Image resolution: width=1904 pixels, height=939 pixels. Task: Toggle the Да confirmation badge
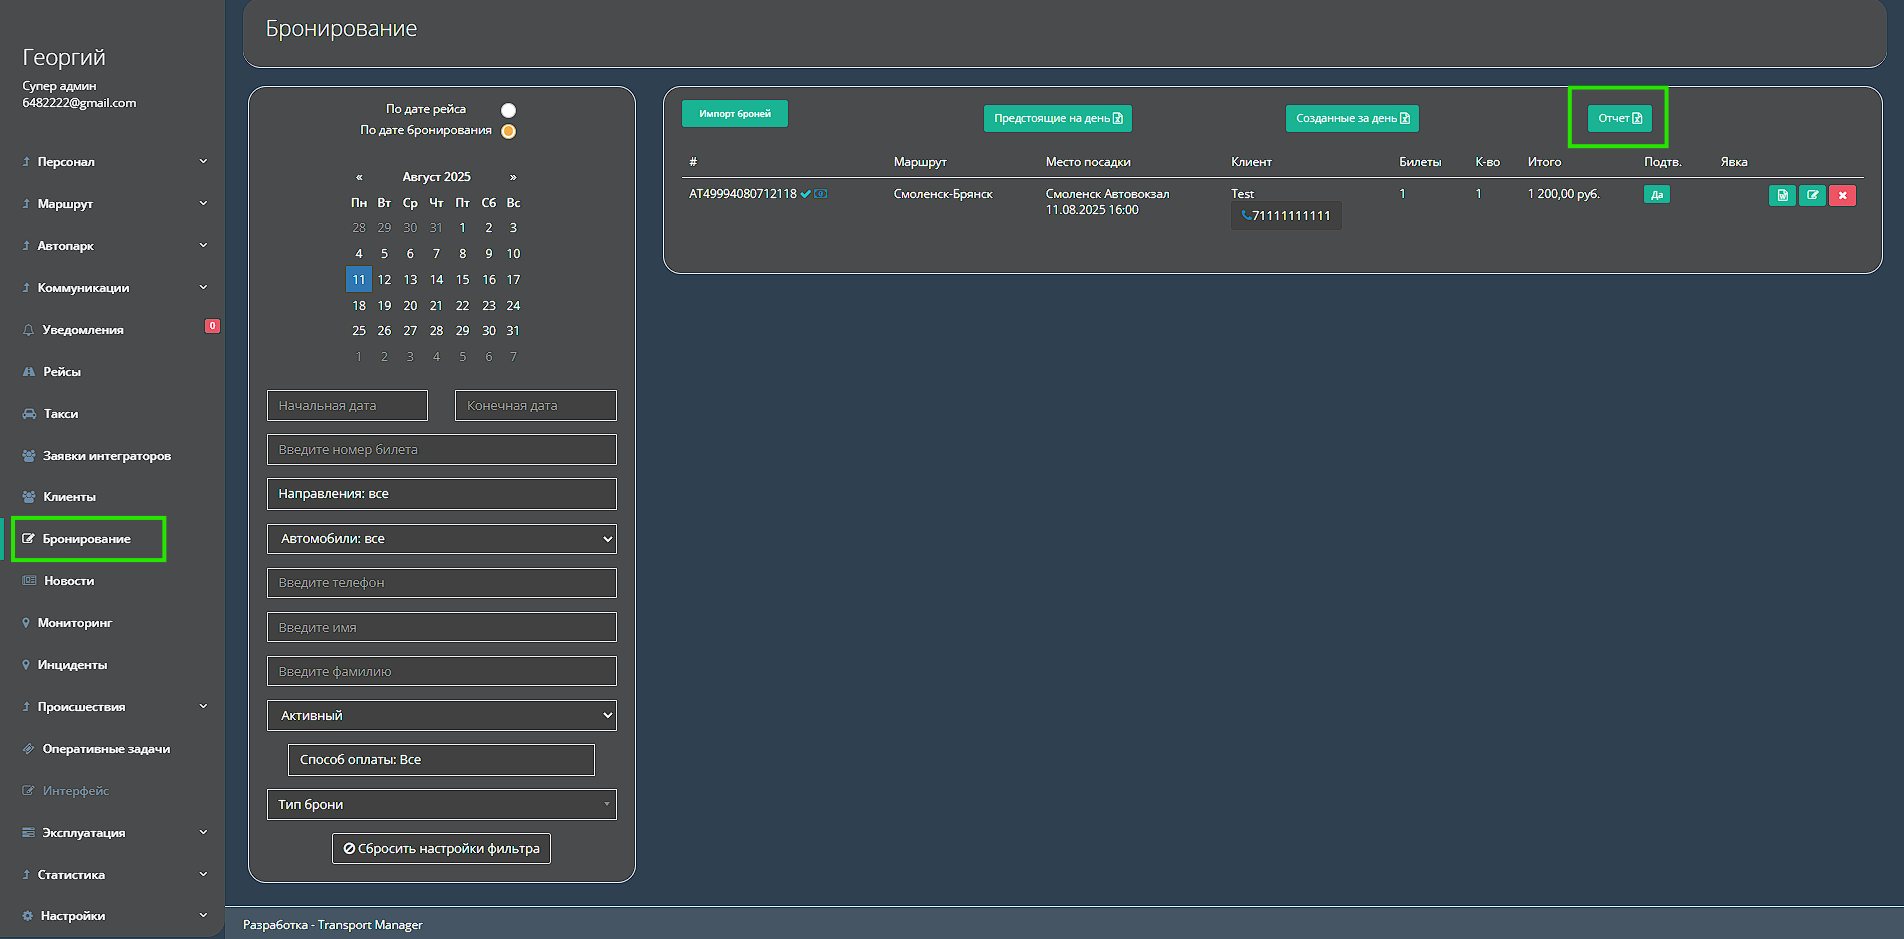tap(1656, 195)
